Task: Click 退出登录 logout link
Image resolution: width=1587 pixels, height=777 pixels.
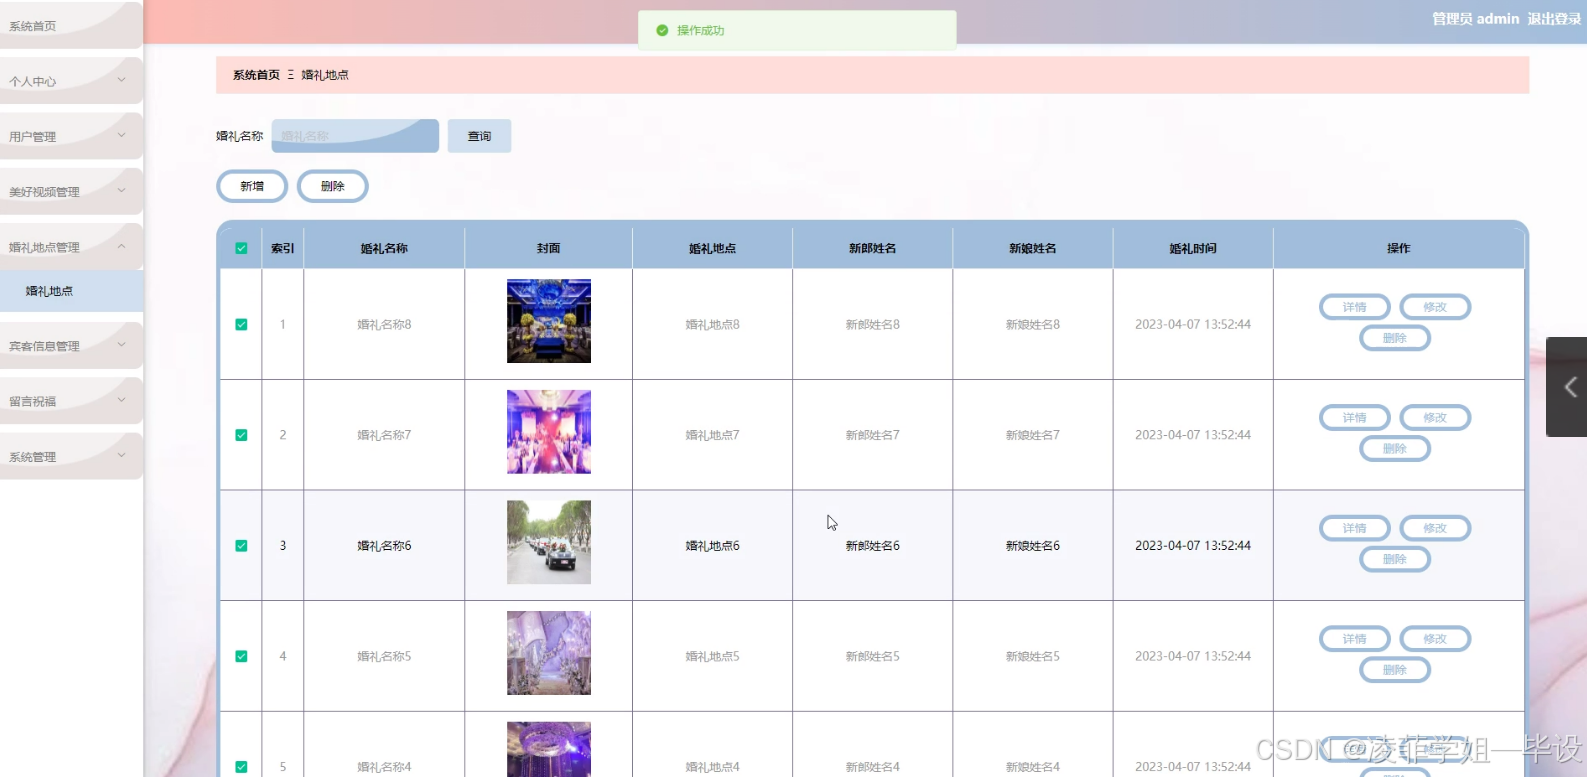Action: [x=1554, y=19]
